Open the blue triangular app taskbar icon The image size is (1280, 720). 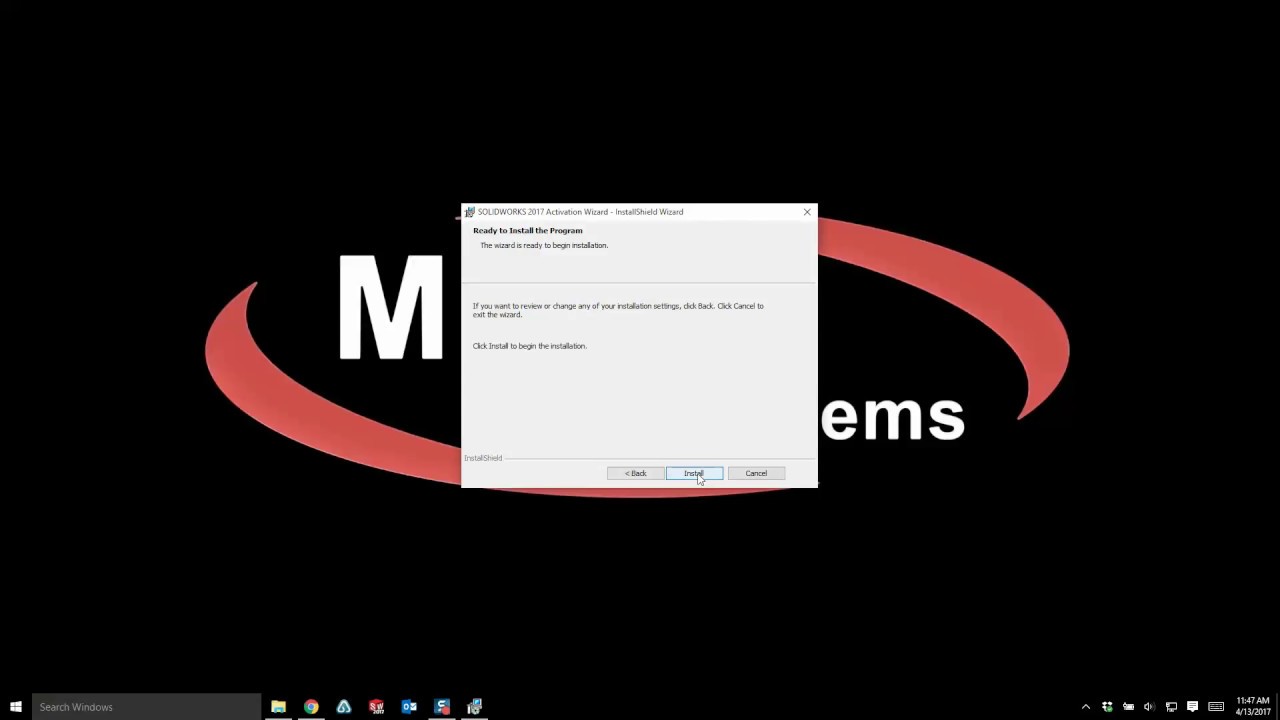click(344, 707)
